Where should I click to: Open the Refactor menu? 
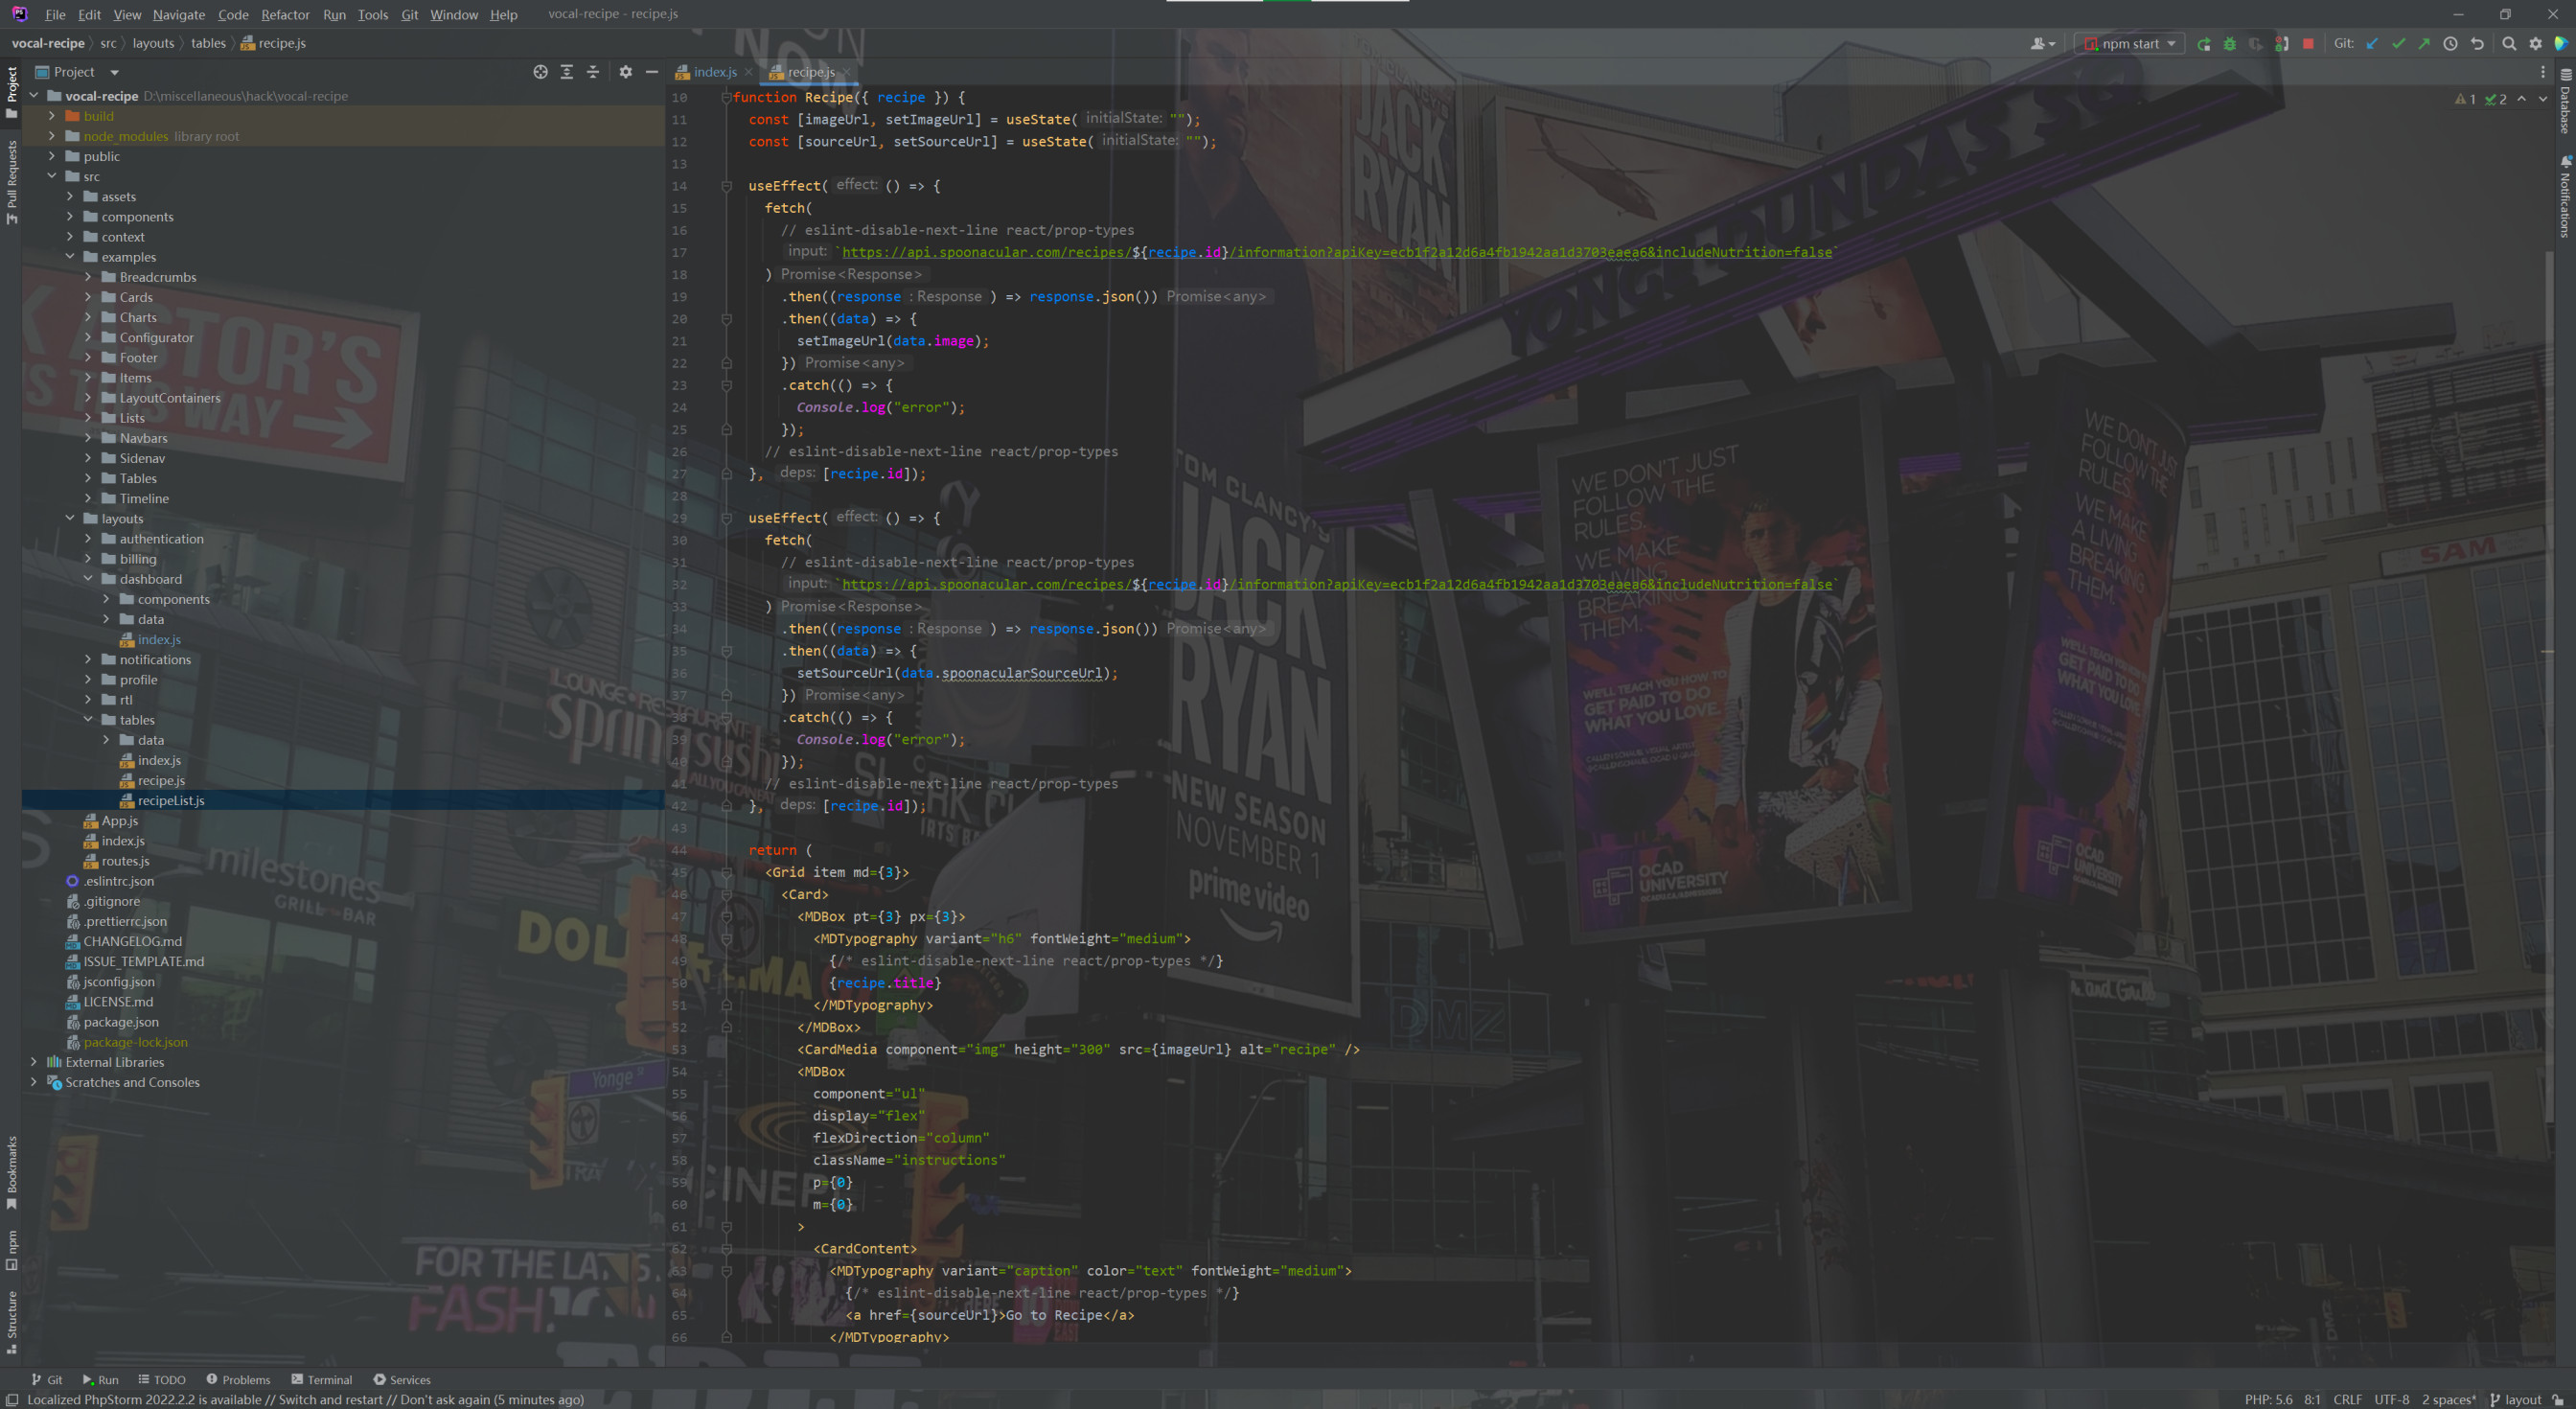point(285,14)
